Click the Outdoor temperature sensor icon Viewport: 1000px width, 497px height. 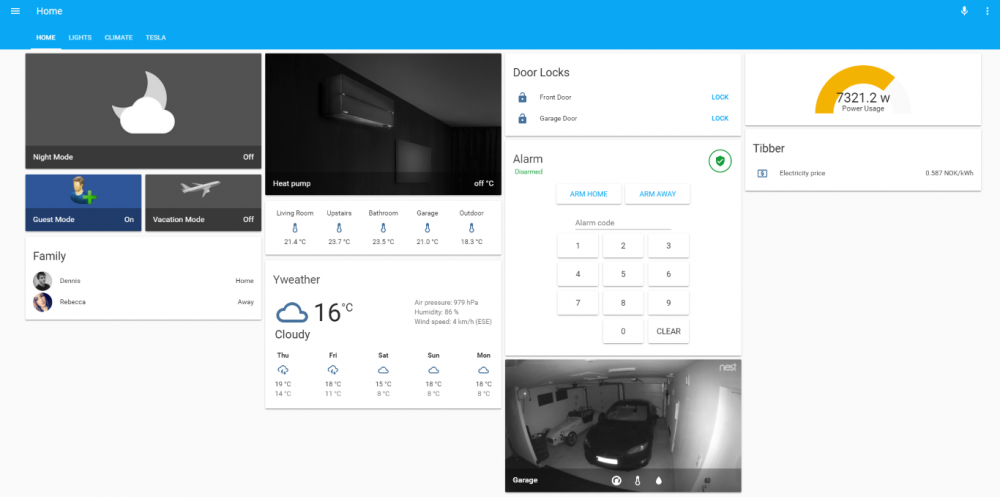[471, 228]
